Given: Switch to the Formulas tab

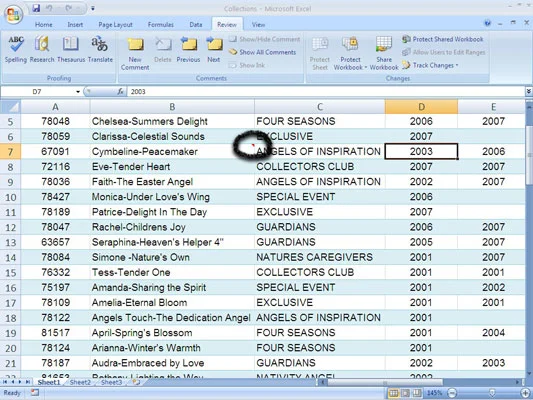Looking at the screenshot, I should tap(160, 24).
